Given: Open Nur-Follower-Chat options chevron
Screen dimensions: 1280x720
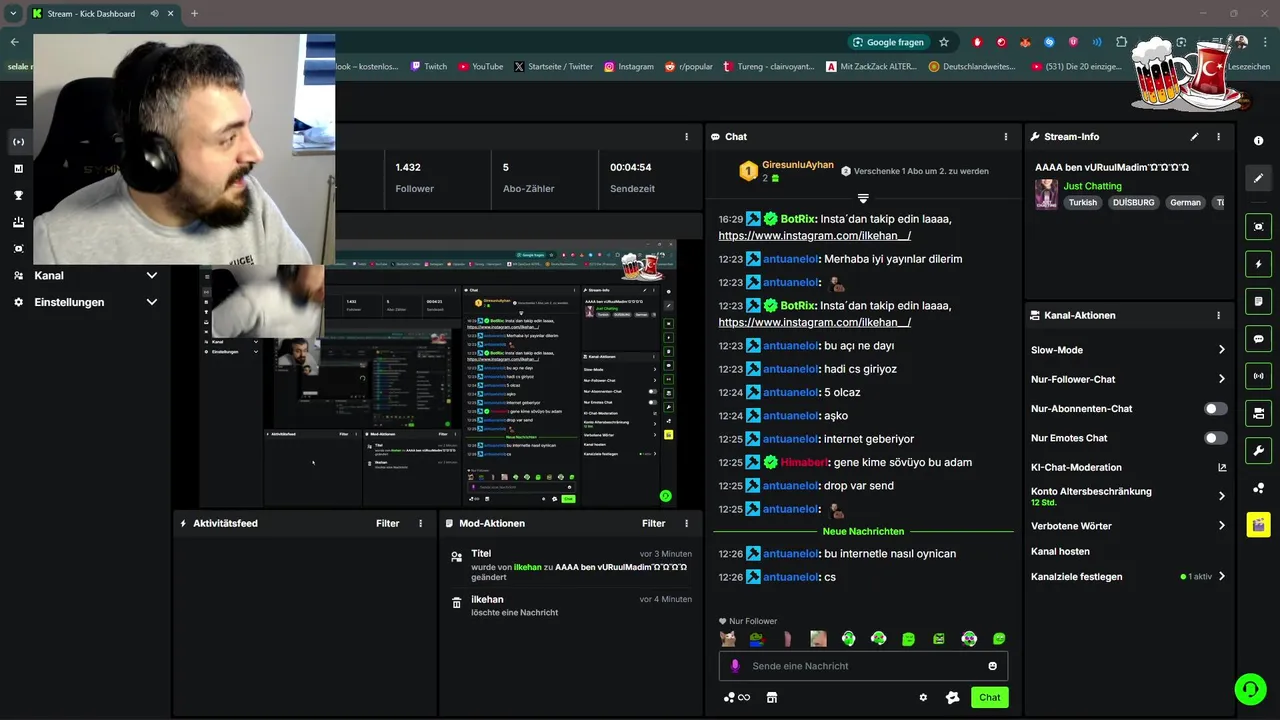Looking at the screenshot, I should pos(1221,379).
